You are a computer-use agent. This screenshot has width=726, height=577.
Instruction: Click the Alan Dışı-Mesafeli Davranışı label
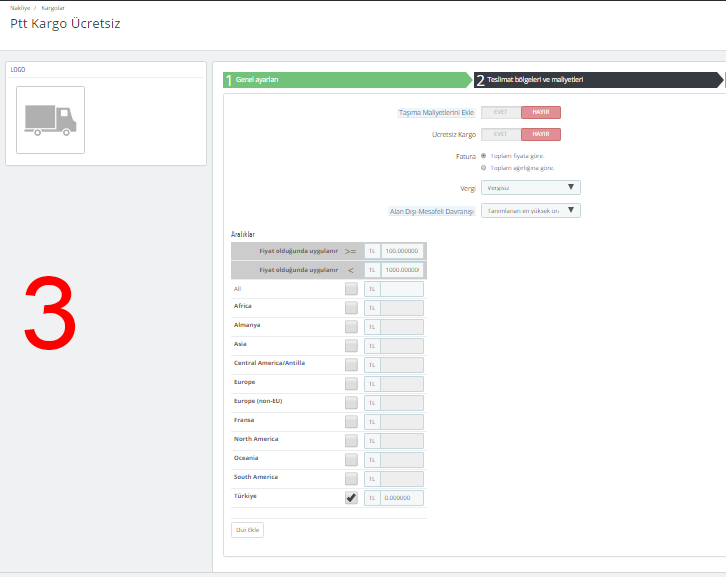[432, 211]
